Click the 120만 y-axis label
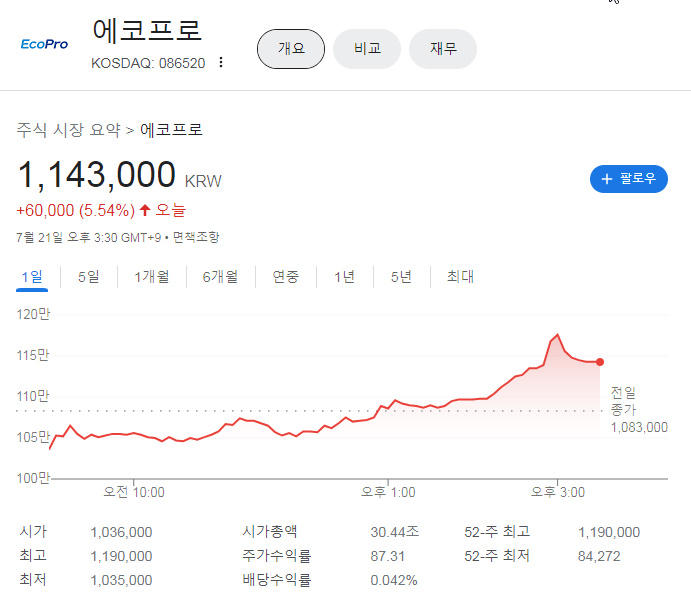Viewport: 691px width, 599px height. pos(33,314)
